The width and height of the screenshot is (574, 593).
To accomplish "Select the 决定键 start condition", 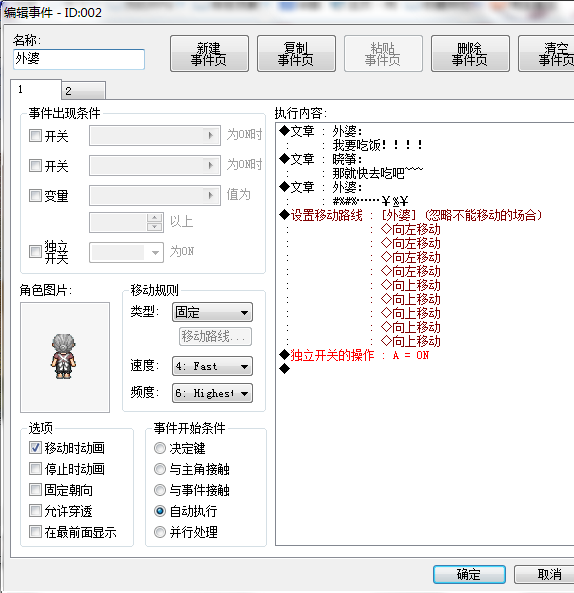I will [160, 448].
